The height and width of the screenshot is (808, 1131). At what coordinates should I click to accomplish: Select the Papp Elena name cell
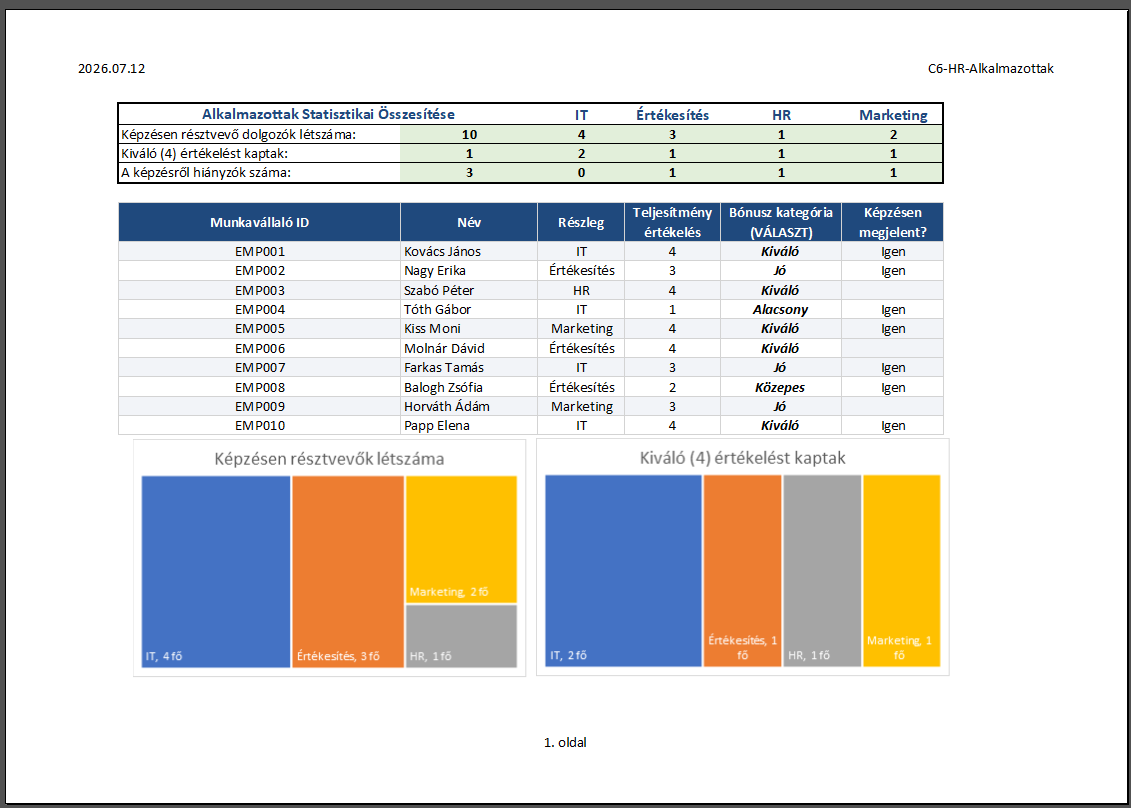coord(469,426)
